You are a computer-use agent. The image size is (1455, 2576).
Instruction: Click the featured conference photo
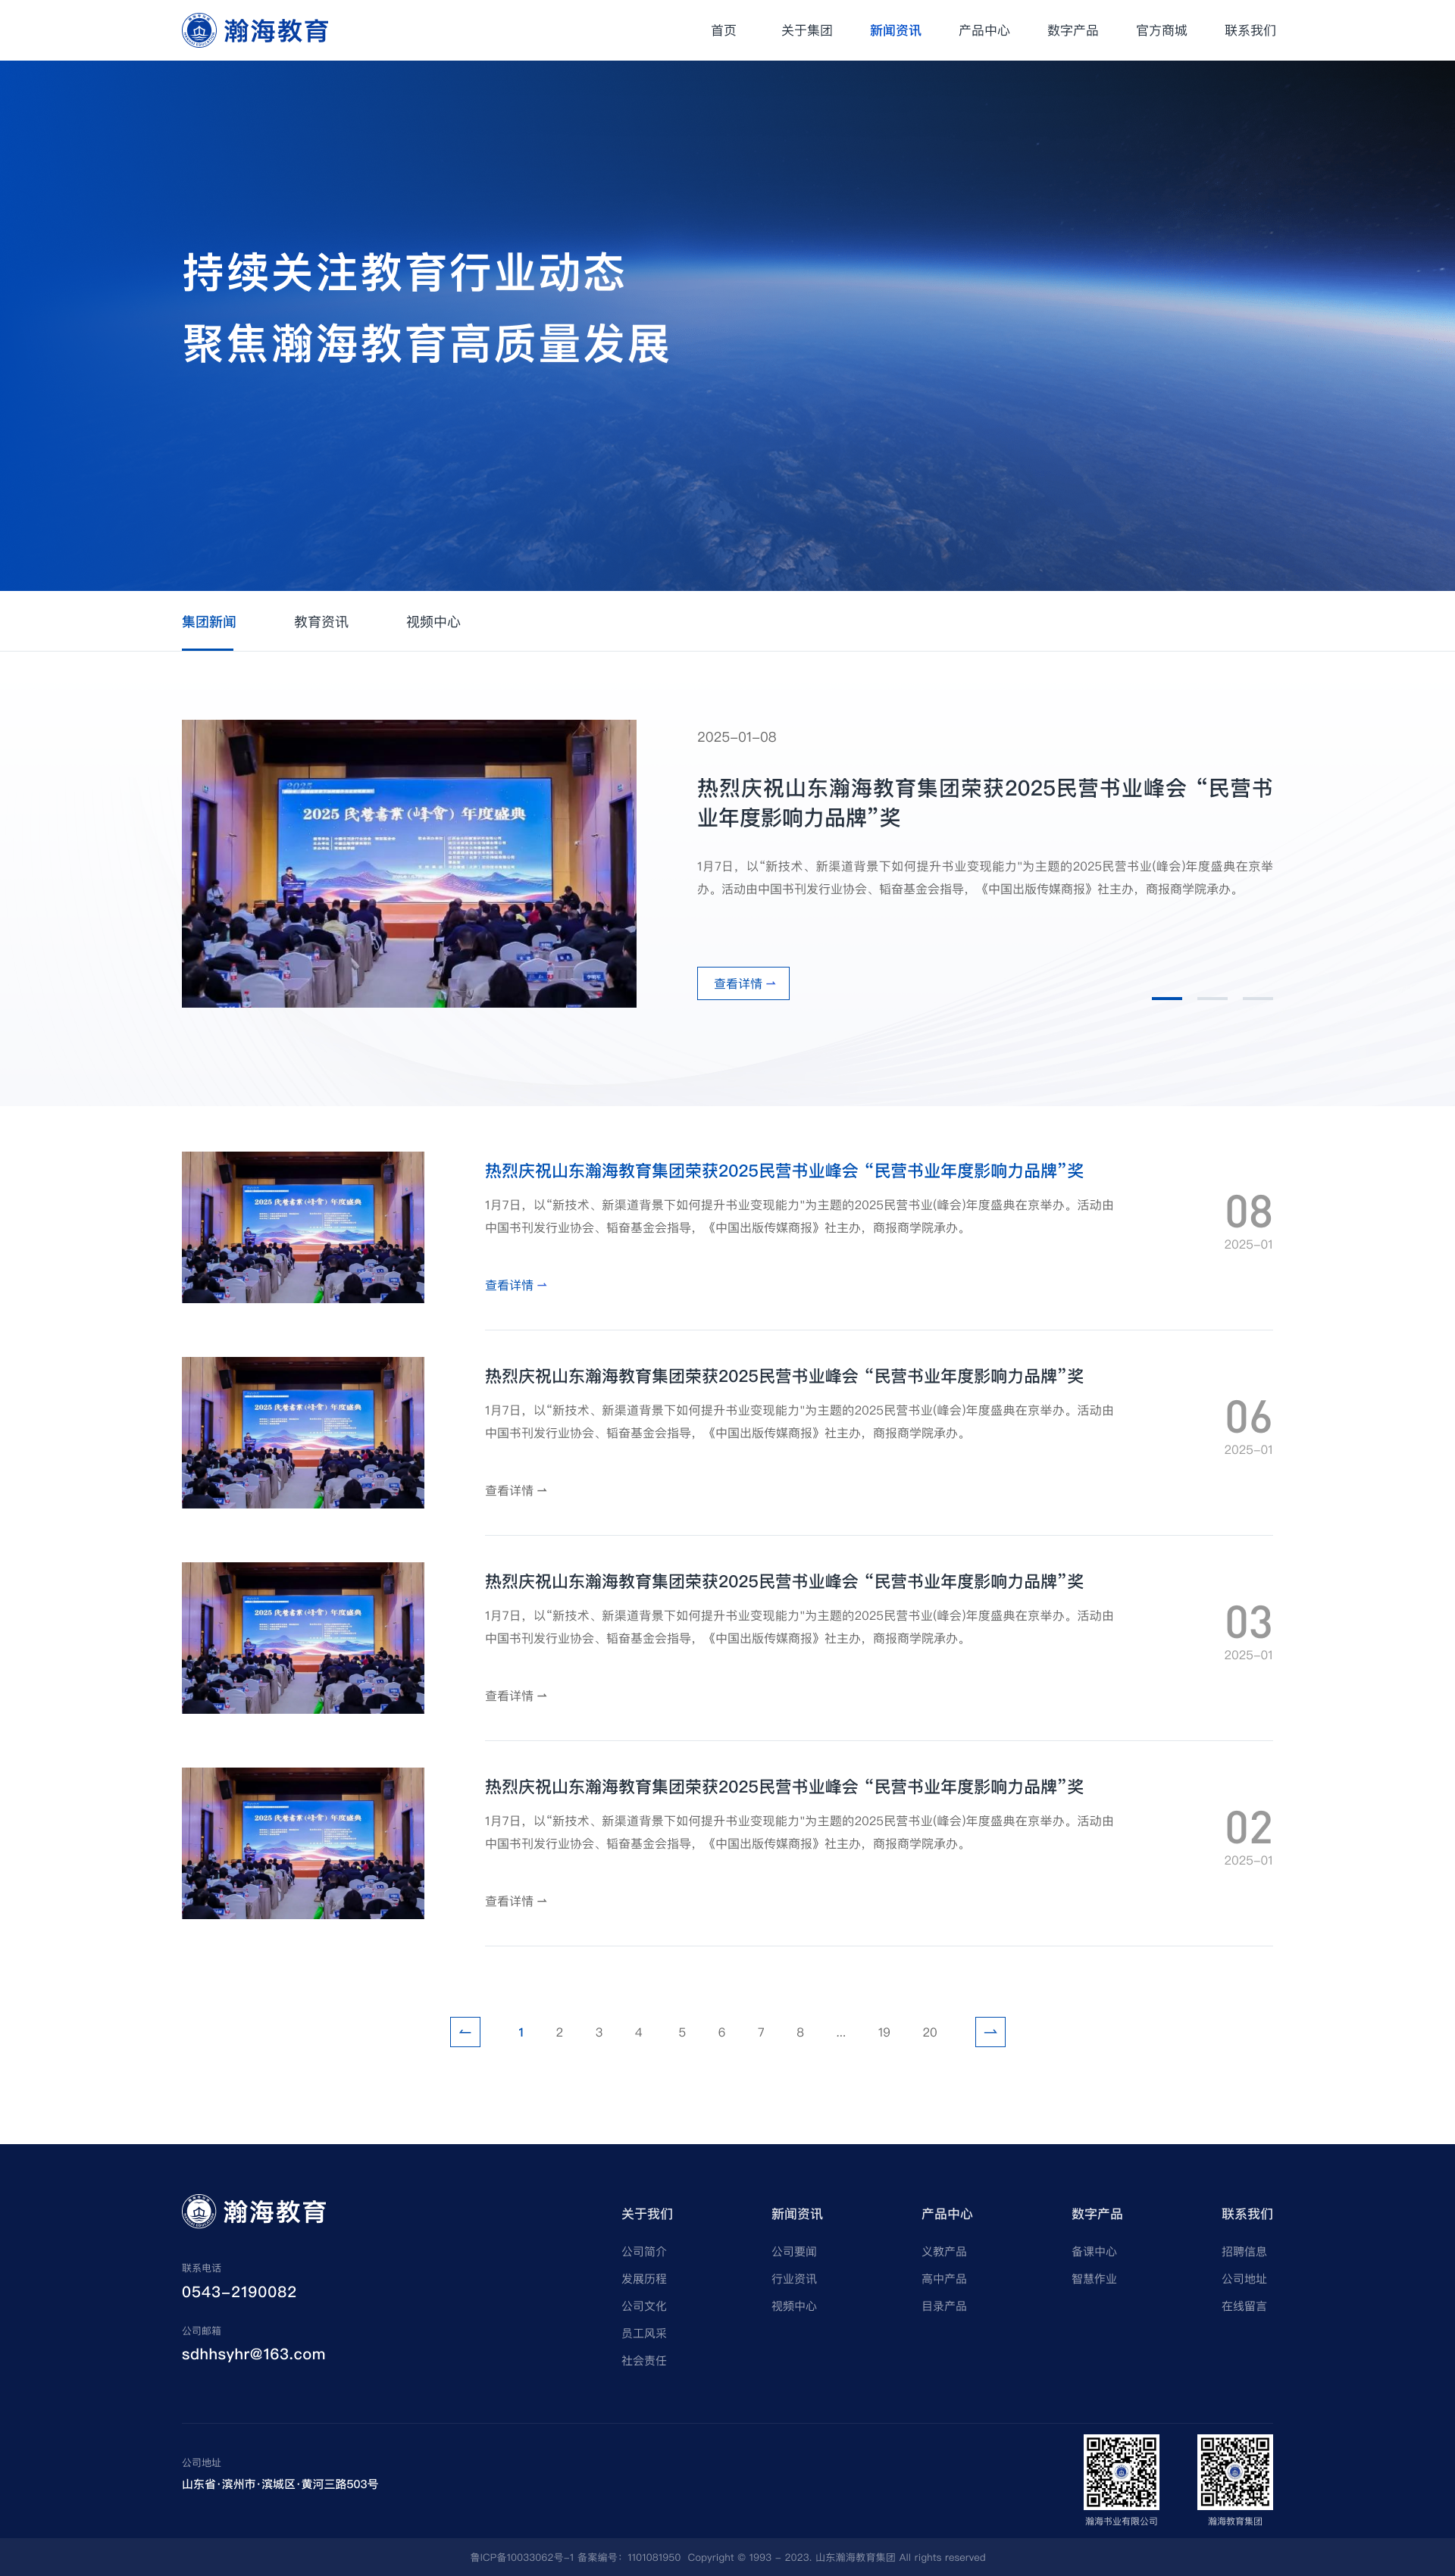click(x=409, y=863)
